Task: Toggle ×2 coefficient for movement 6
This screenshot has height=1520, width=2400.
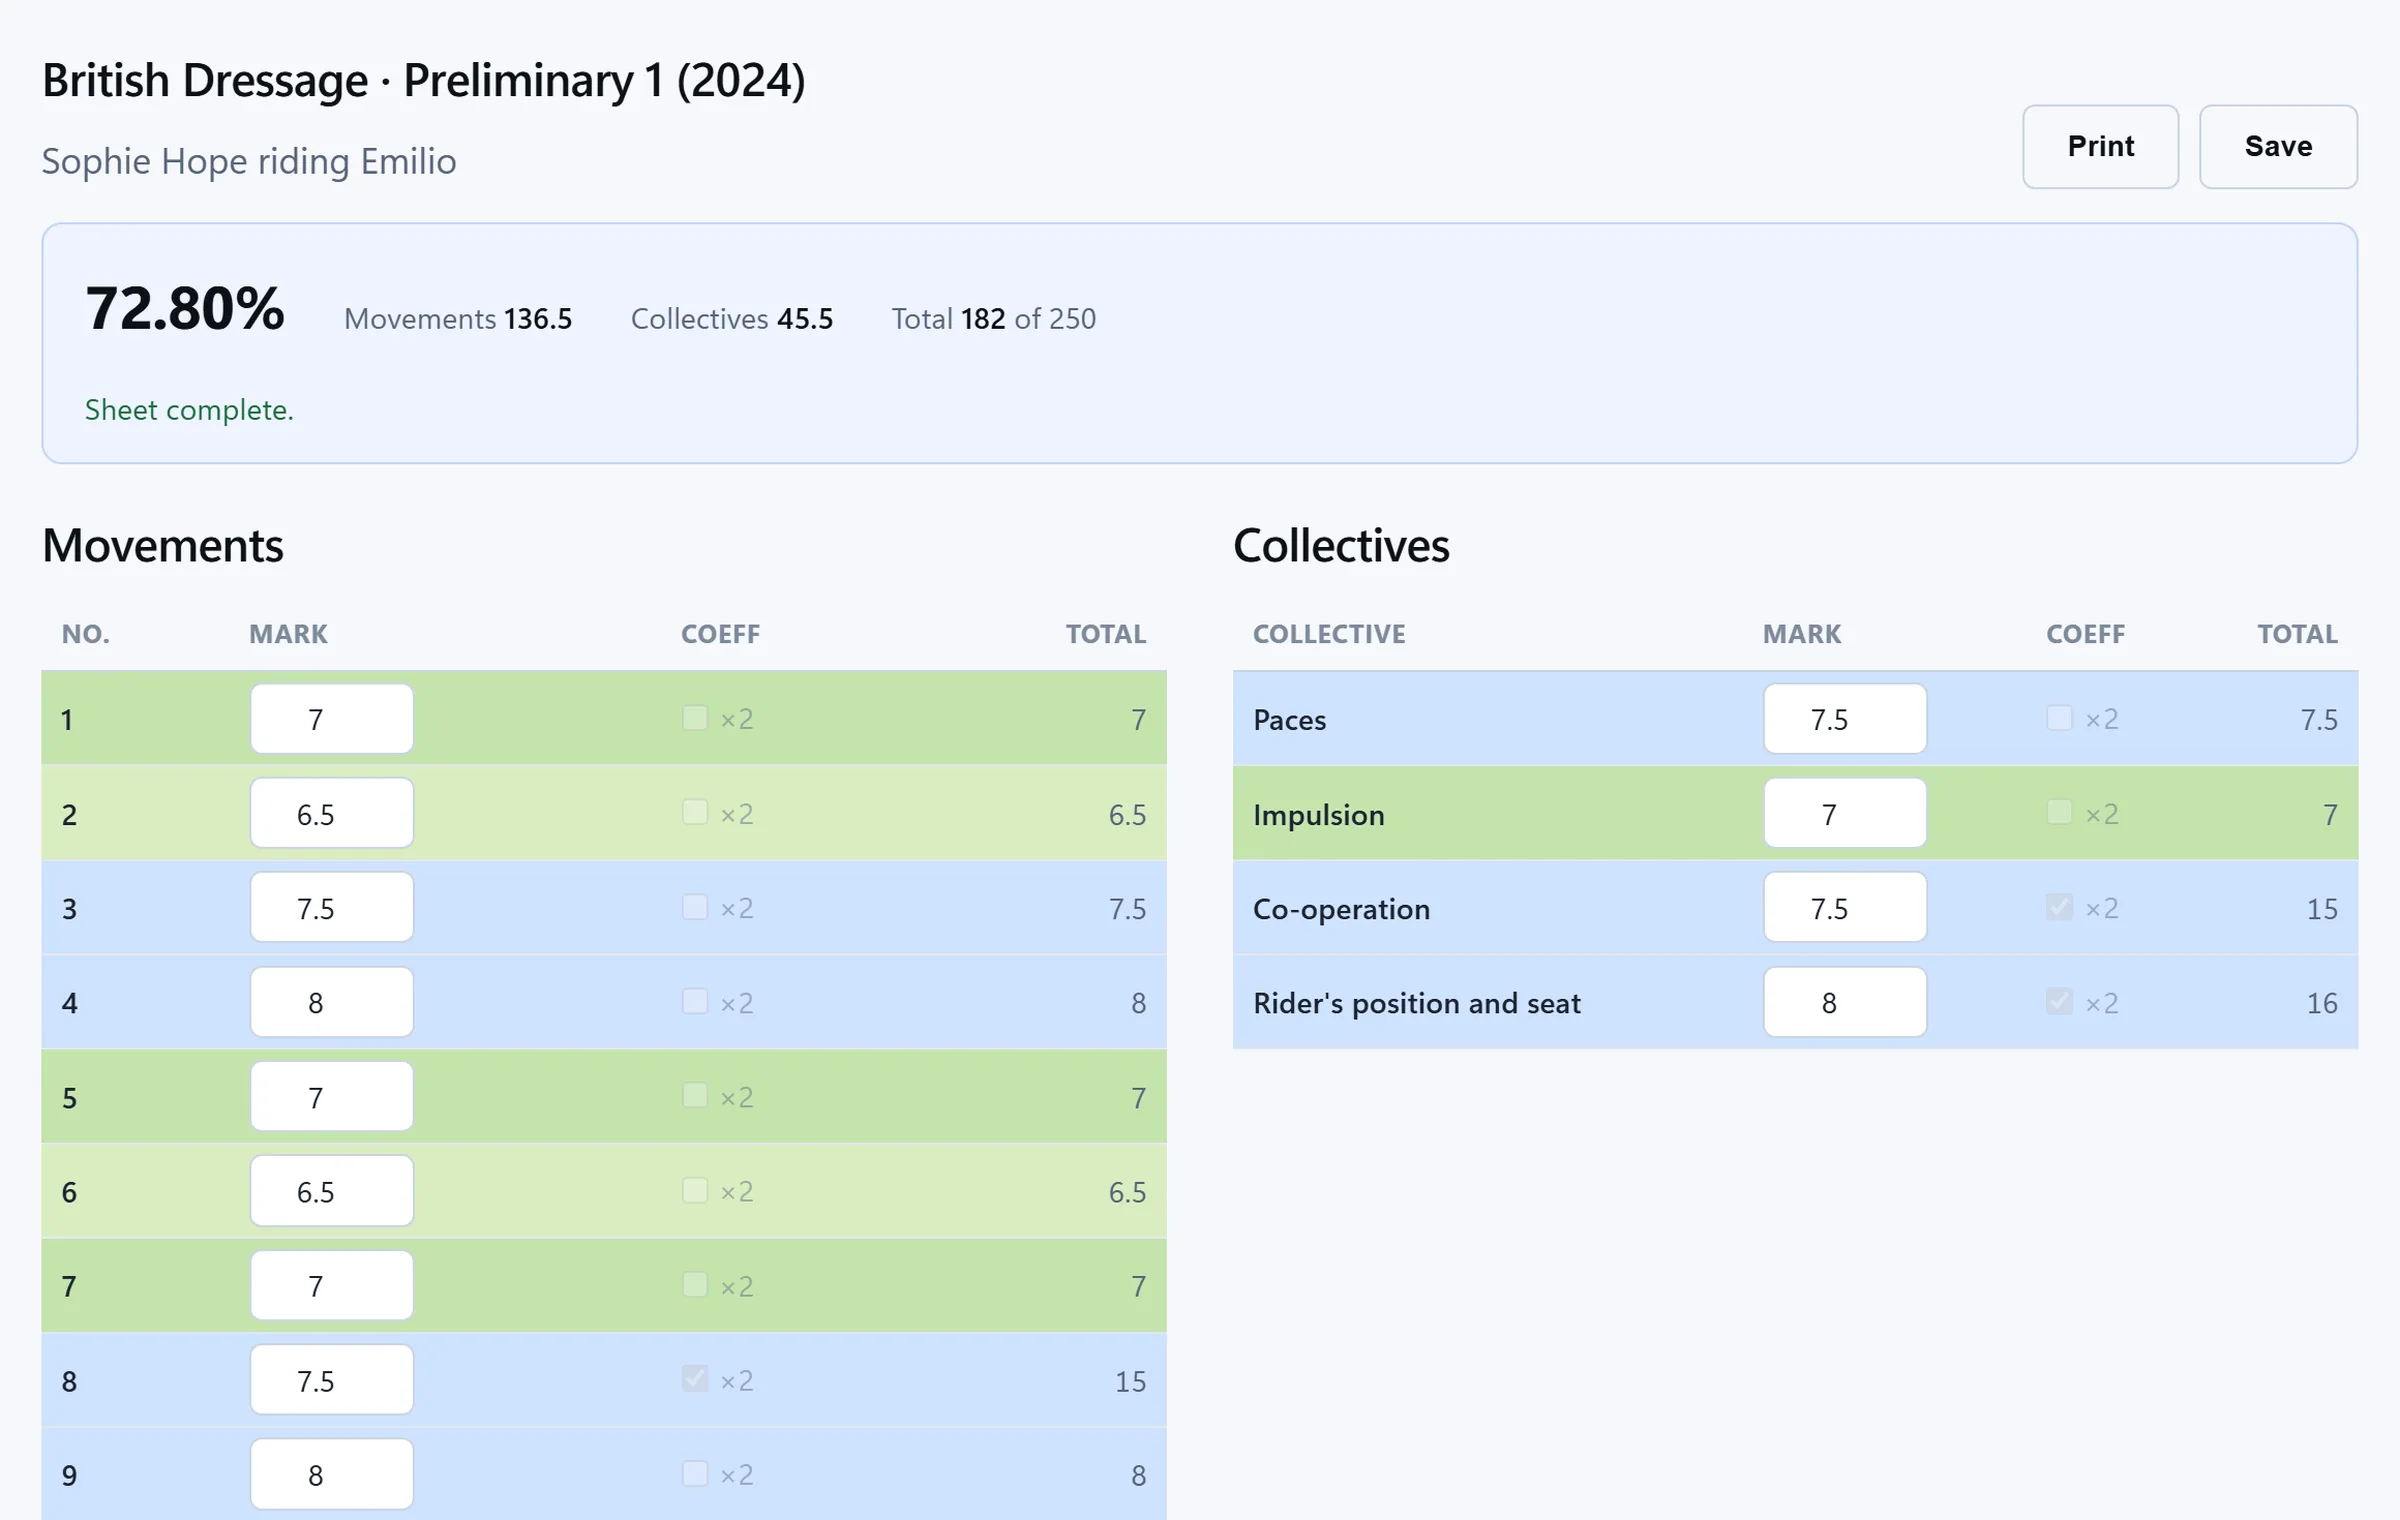Action: (x=695, y=1190)
